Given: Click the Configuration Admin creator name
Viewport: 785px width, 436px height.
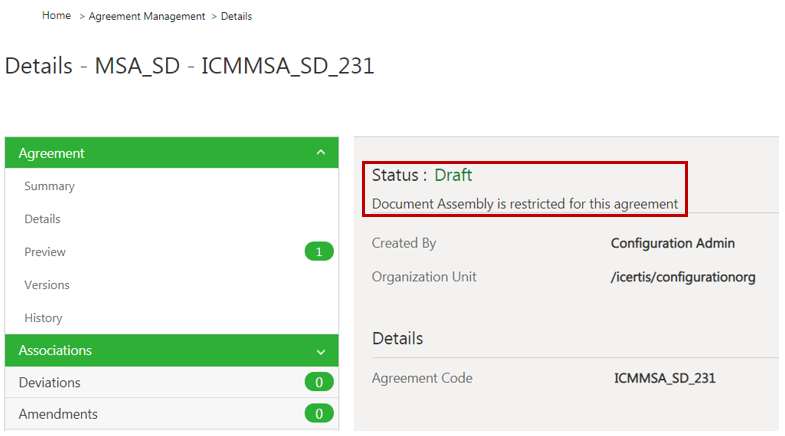Looking at the screenshot, I should tap(673, 243).
